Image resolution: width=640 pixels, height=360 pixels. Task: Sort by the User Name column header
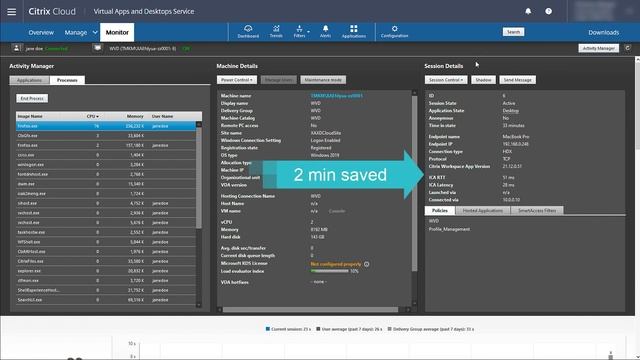pos(162,116)
